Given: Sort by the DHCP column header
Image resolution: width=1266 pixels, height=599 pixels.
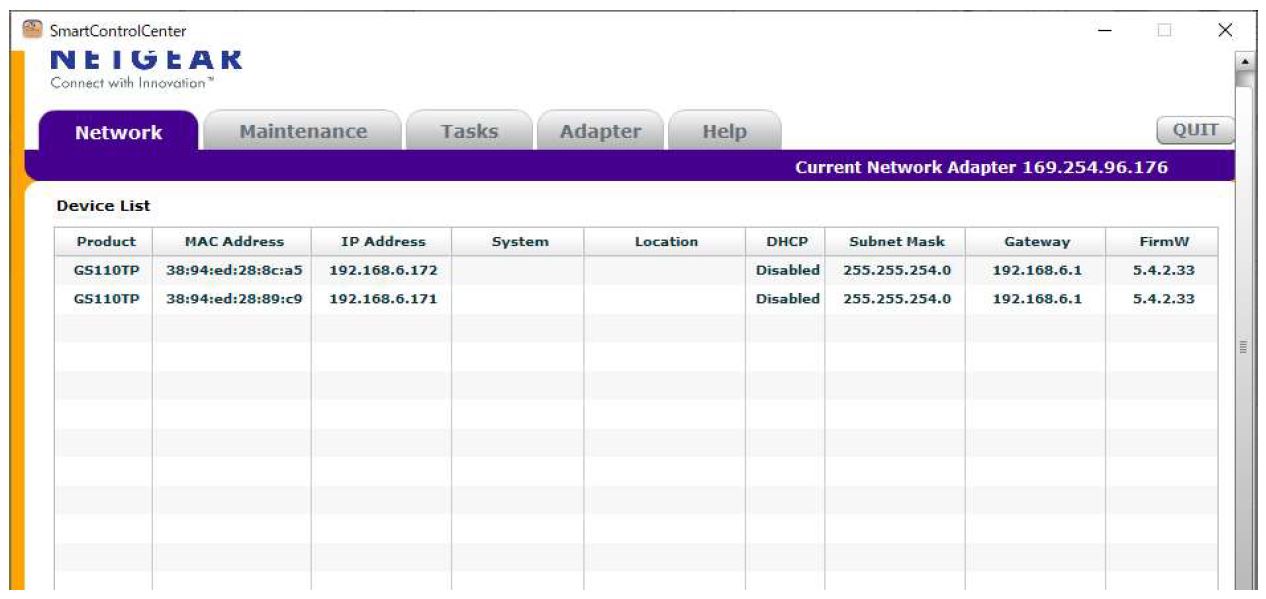Looking at the screenshot, I should click(x=786, y=242).
